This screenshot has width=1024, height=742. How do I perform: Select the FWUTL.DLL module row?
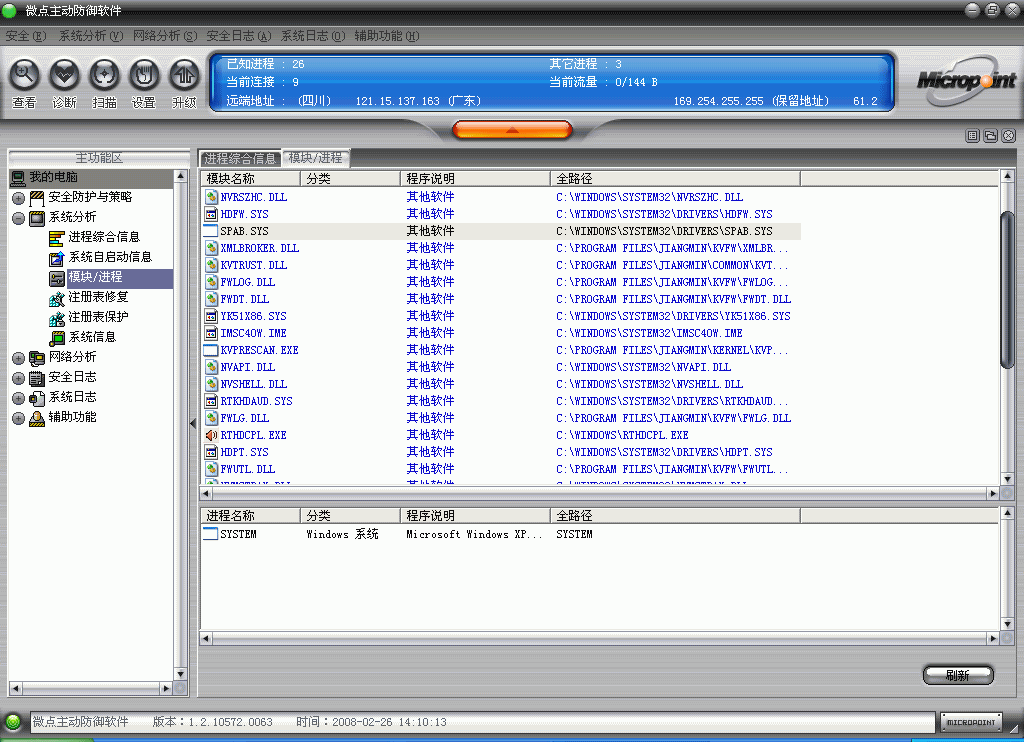pos(501,468)
